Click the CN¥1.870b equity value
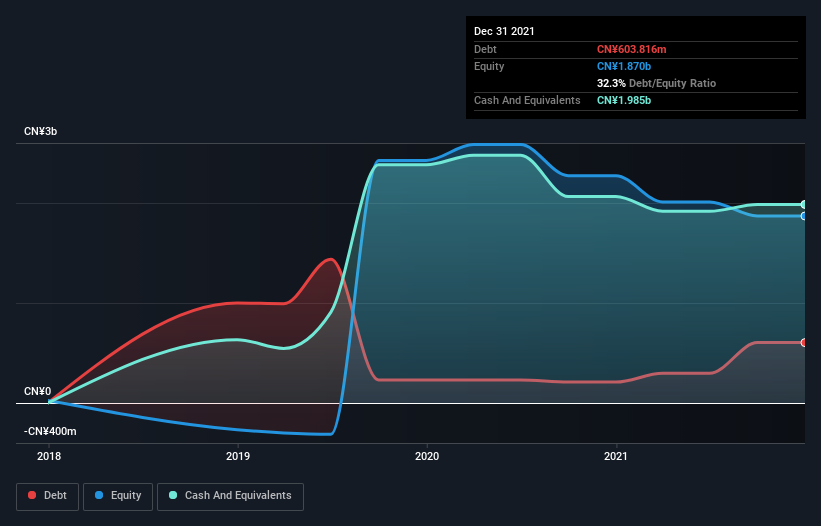The width and height of the screenshot is (821, 526). pyautogui.click(x=624, y=66)
